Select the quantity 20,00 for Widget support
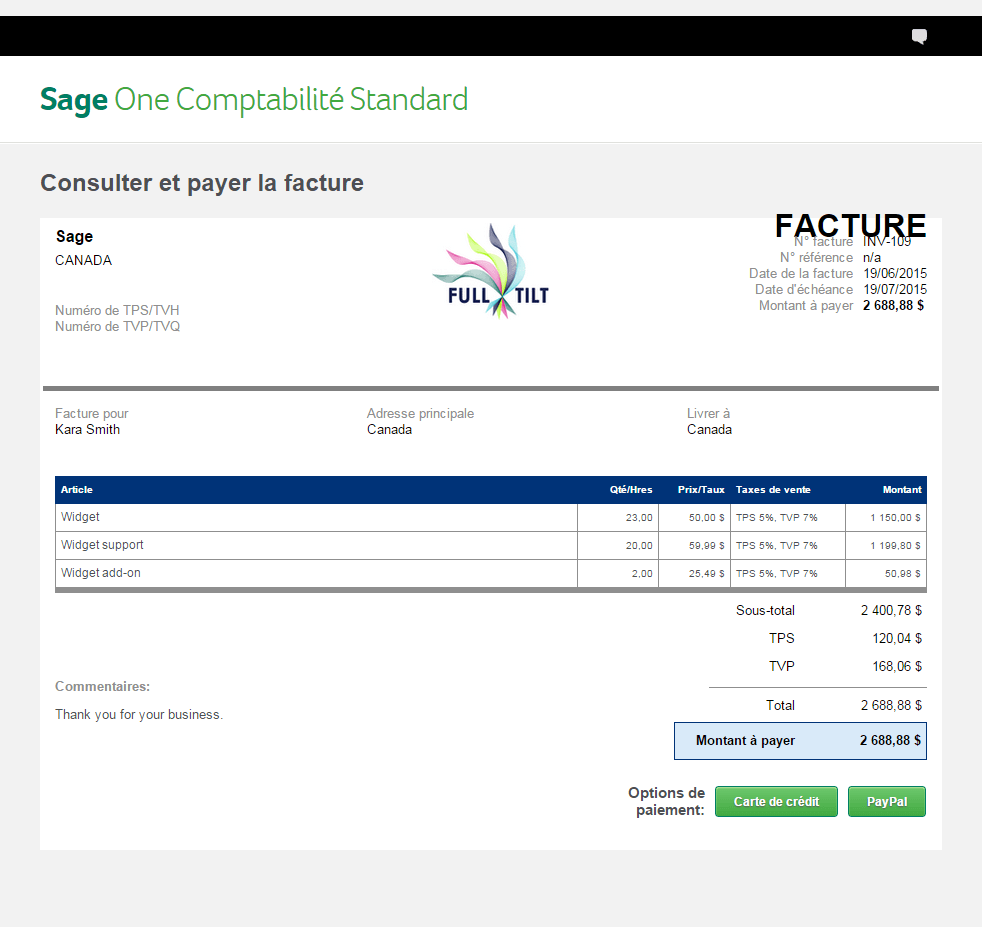 [639, 546]
